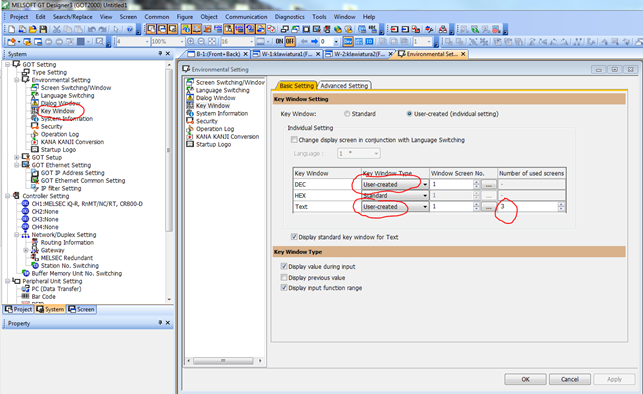Select KANA KANJI Conversion in dialog list
643x394 pixels.
(228, 137)
